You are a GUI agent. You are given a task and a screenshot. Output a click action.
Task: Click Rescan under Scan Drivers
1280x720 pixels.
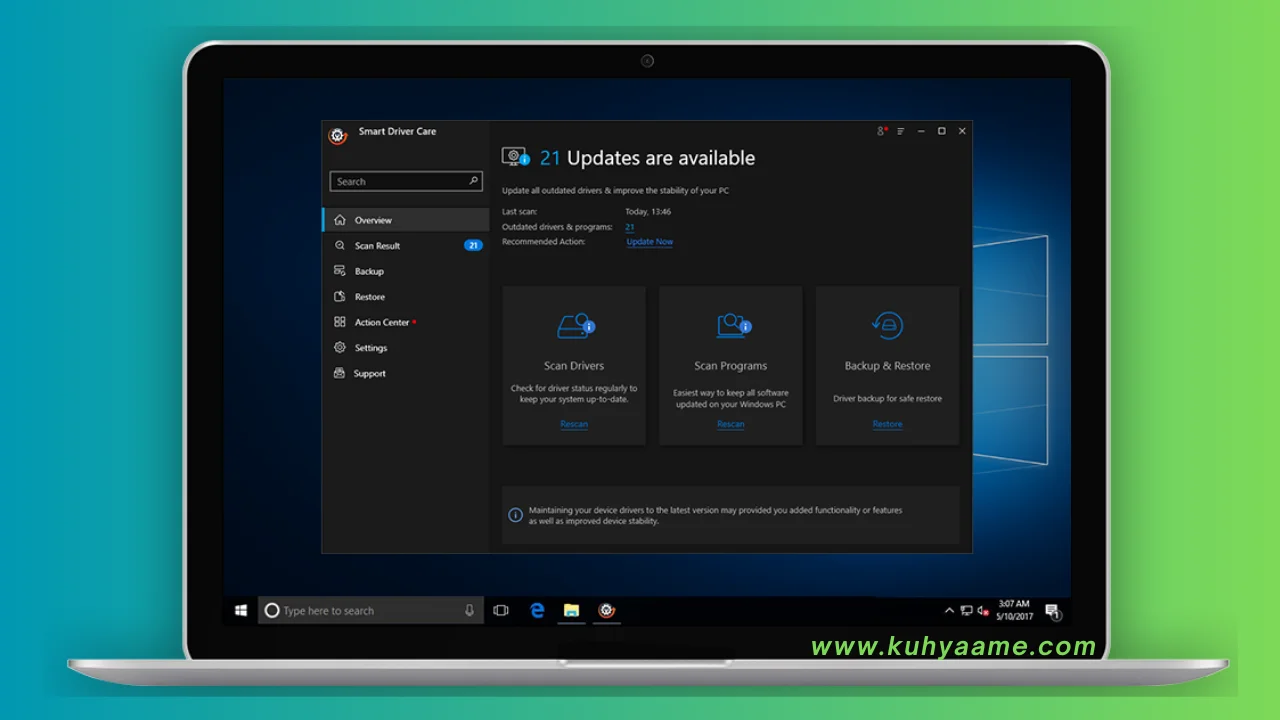(x=574, y=424)
